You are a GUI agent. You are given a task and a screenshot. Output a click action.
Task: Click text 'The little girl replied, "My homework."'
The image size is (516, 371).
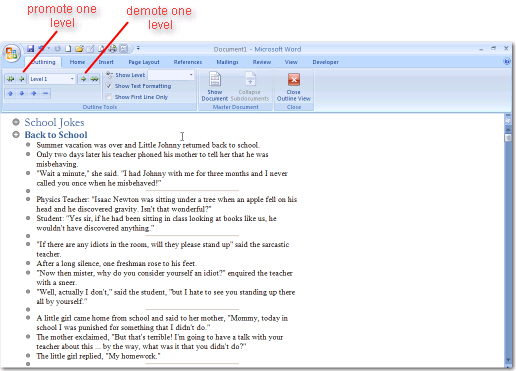[x=98, y=356]
